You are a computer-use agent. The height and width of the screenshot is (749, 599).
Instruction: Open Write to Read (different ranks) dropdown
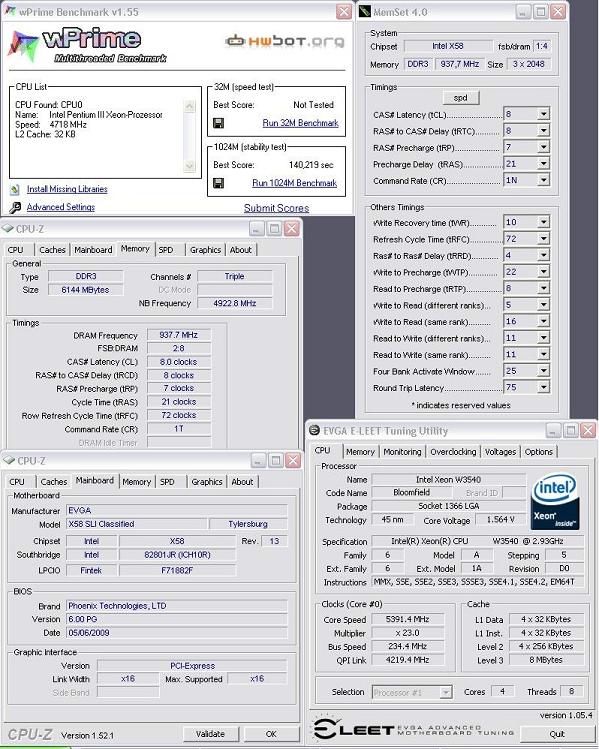click(x=543, y=305)
